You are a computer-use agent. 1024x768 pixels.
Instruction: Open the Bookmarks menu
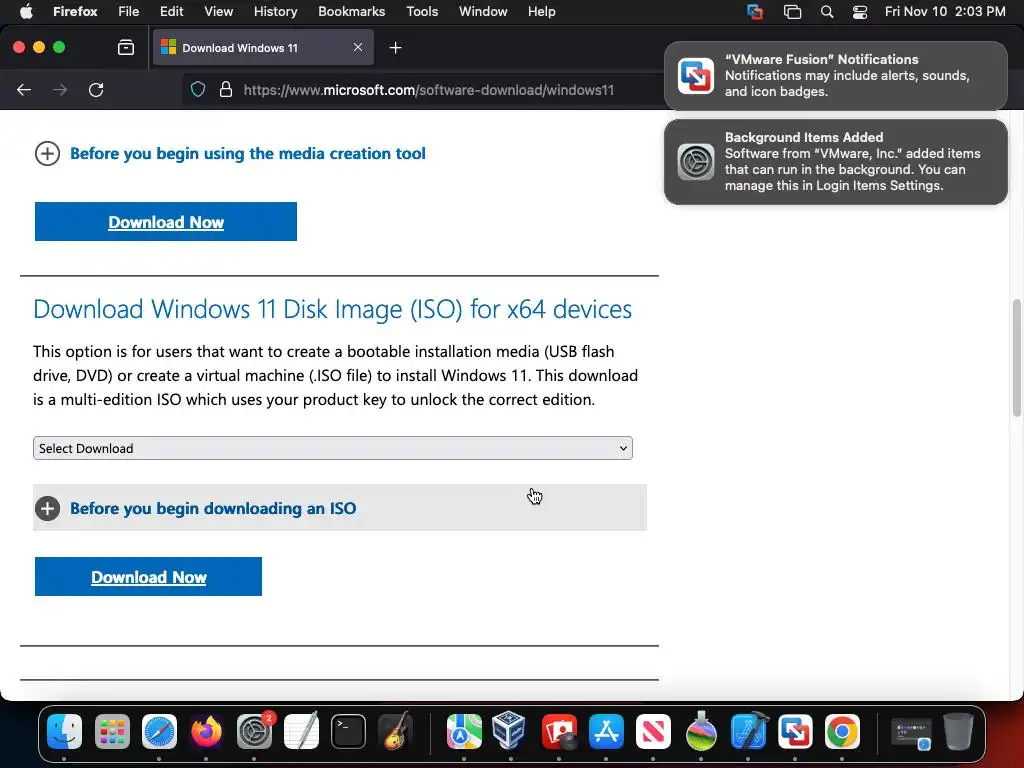[x=351, y=12]
